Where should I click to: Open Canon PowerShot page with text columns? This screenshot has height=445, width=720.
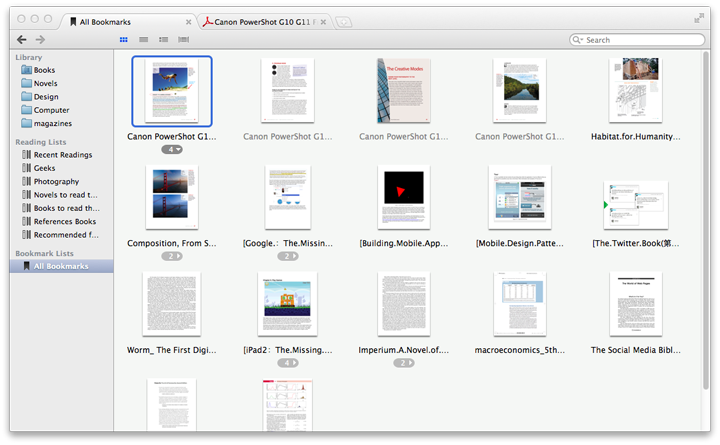click(x=288, y=90)
